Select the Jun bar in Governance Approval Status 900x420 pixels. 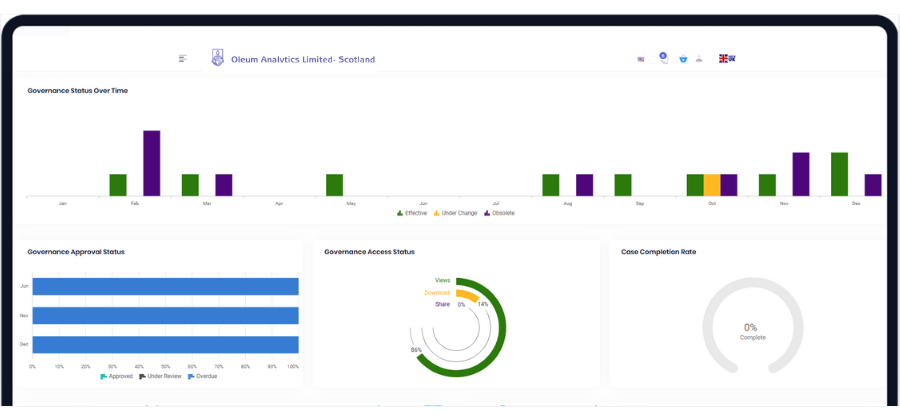(165, 286)
